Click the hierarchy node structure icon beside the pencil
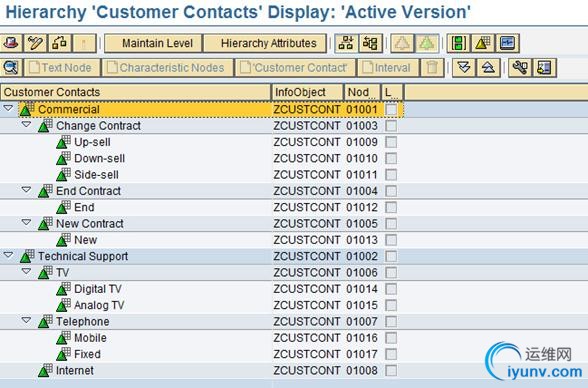 pyautogui.click(x=60, y=43)
